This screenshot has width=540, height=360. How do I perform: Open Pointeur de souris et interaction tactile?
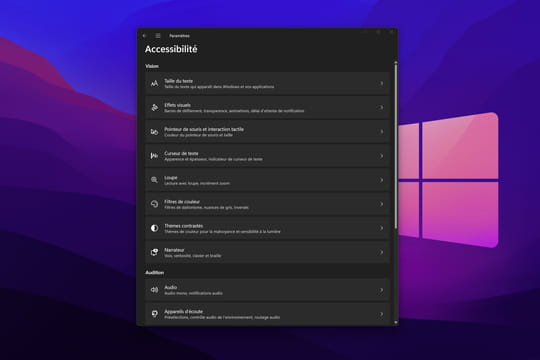tap(268, 132)
